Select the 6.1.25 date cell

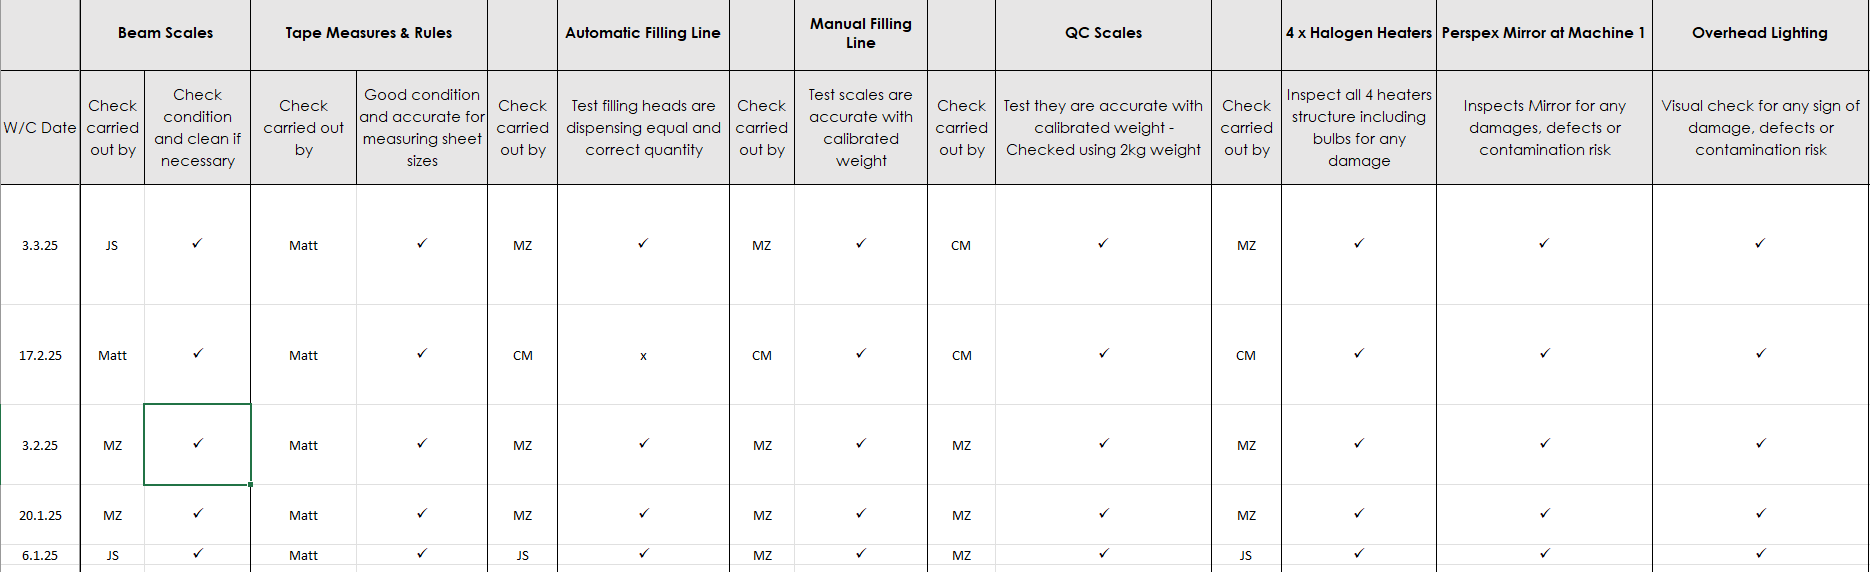point(40,555)
